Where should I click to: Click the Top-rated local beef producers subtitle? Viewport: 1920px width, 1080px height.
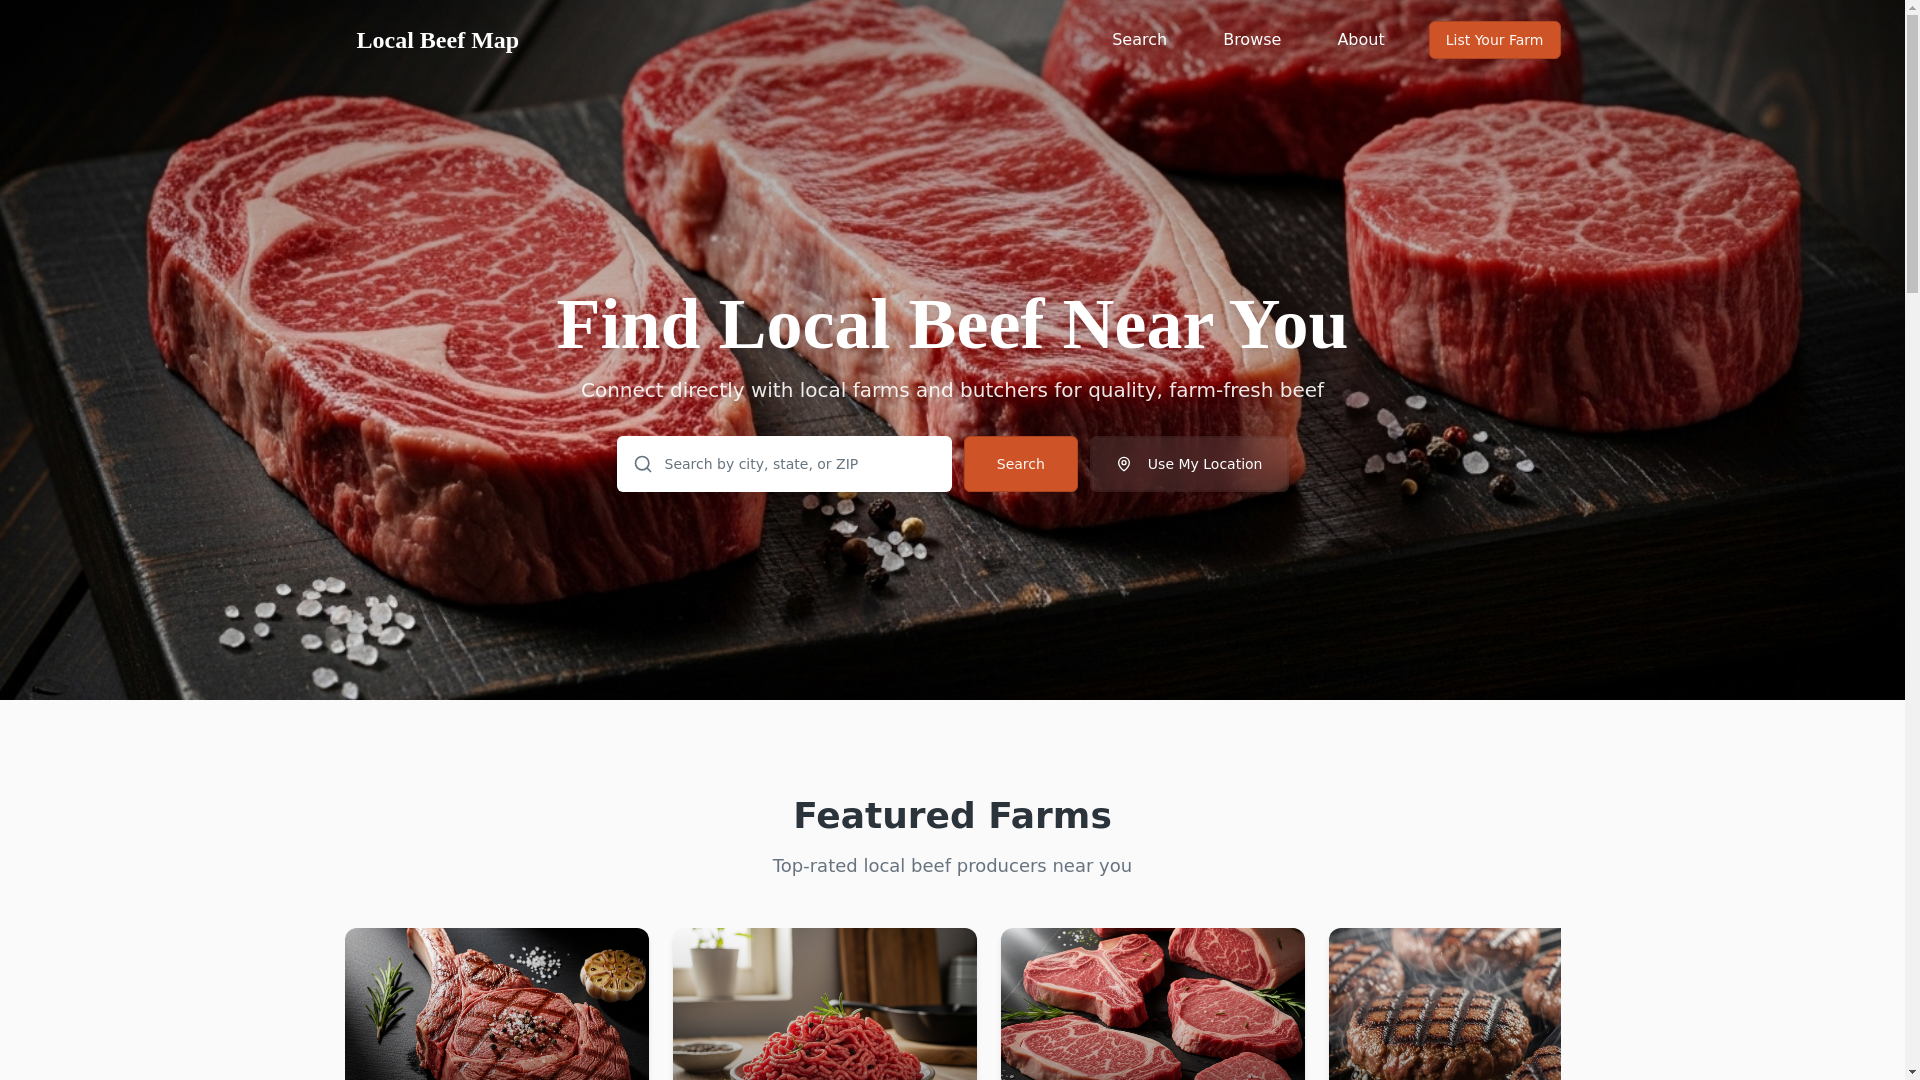point(952,866)
